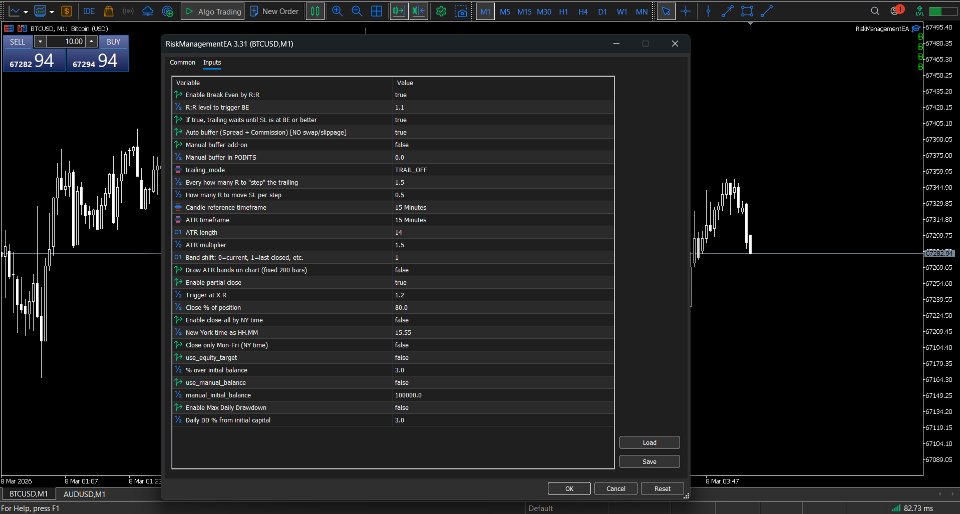Switch to the Inputs tab
This screenshot has width=960, height=514.
[212, 62]
